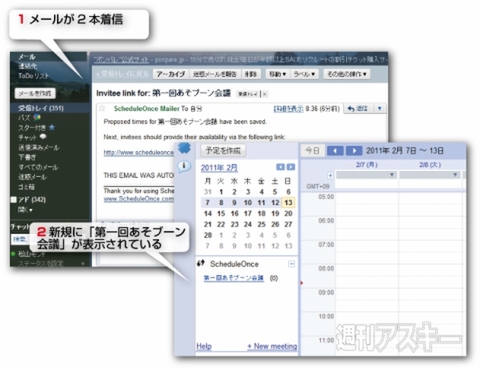480x370 pixels.
Task: Open the 迷惑メール spam folder
Action: (x=32, y=177)
